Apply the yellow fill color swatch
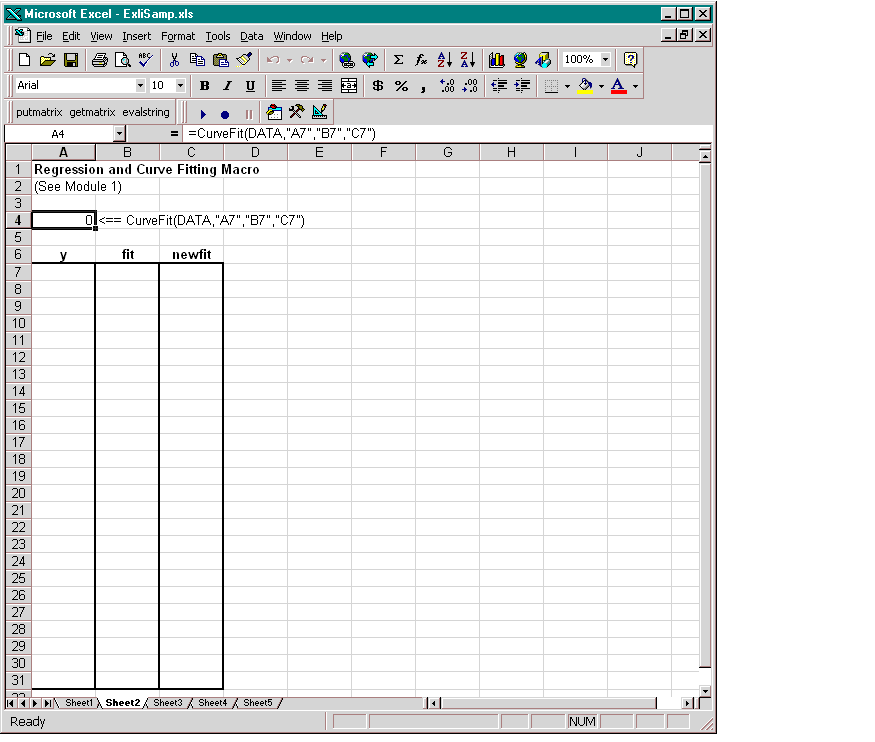The image size is (875, 742). click(x=585, y=86)
